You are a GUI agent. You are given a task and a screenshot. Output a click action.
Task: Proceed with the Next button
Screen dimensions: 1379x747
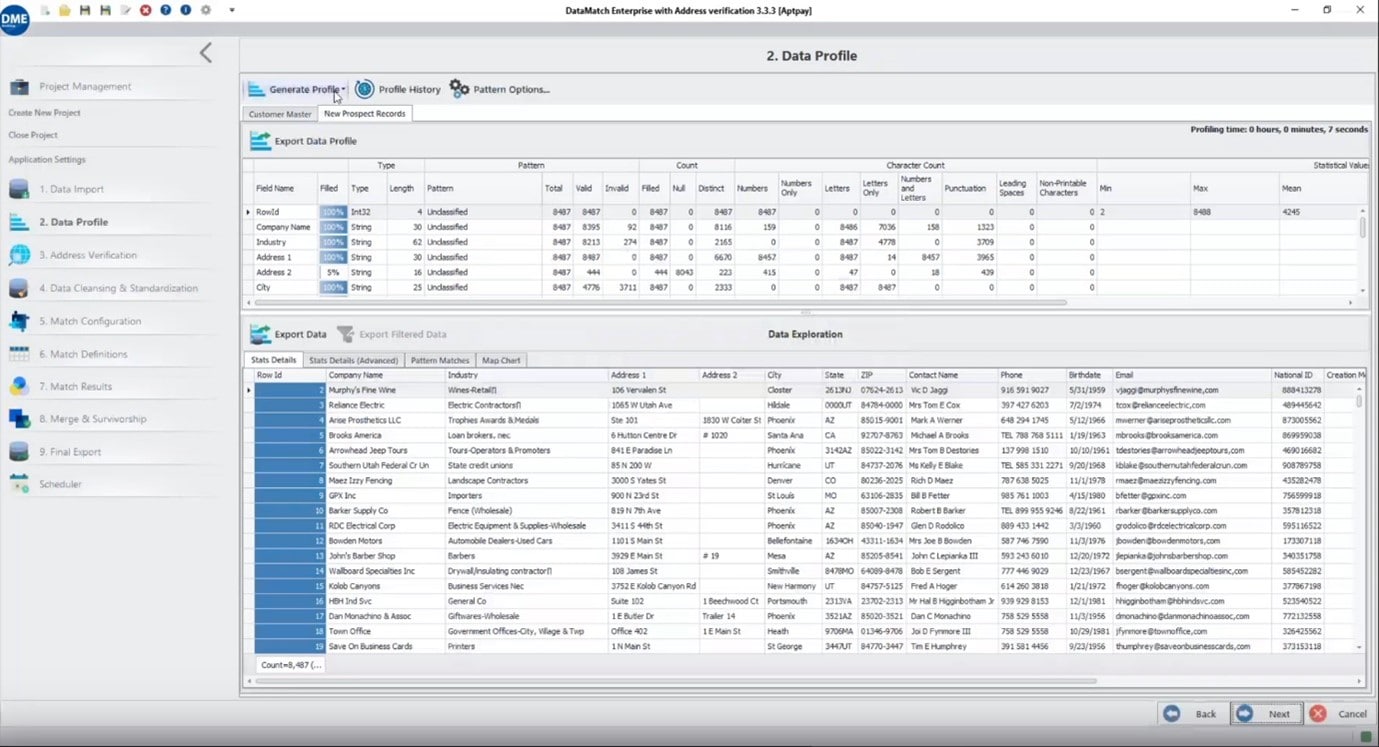tap(1266, 714)
